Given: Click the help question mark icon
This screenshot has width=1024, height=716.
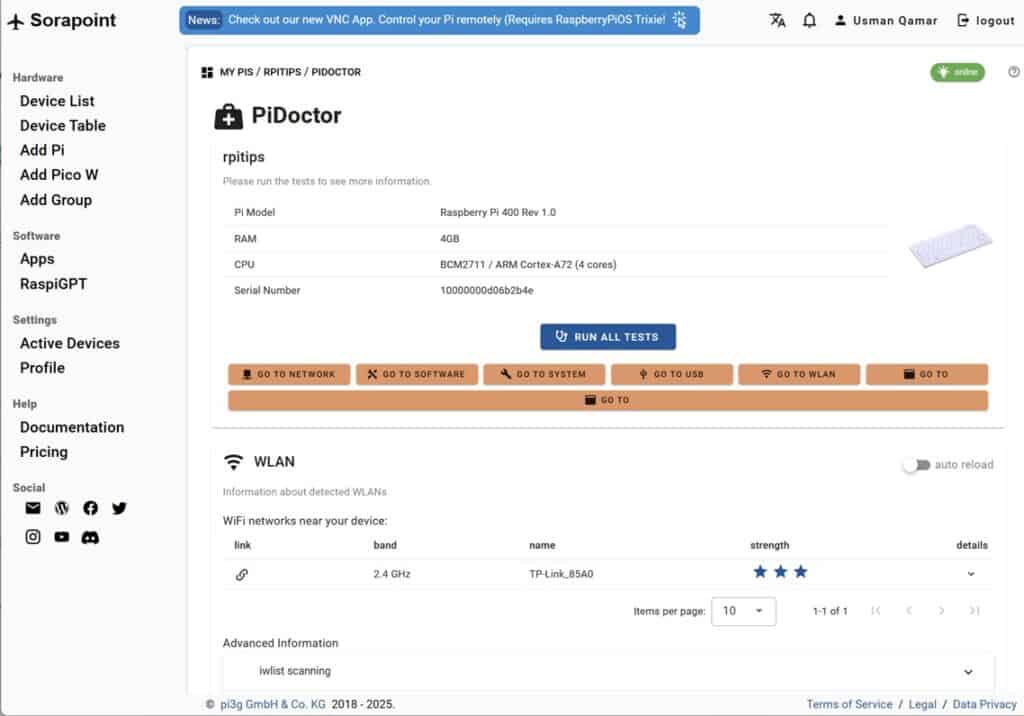Looking at the screenshot, I should (x=1014, y=72).
